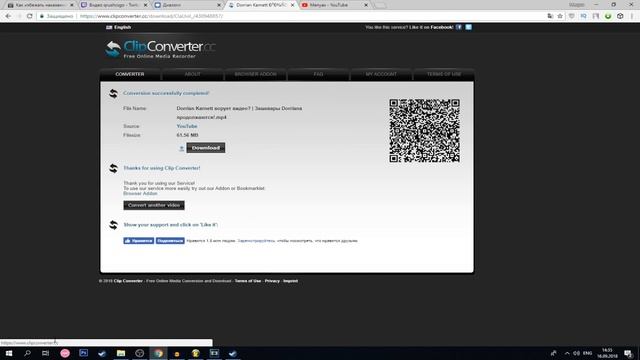Image resolution: width=640 pixels, height=360 pixels.
Task: Click the Chrome taskbar icon
Action: 158,353
